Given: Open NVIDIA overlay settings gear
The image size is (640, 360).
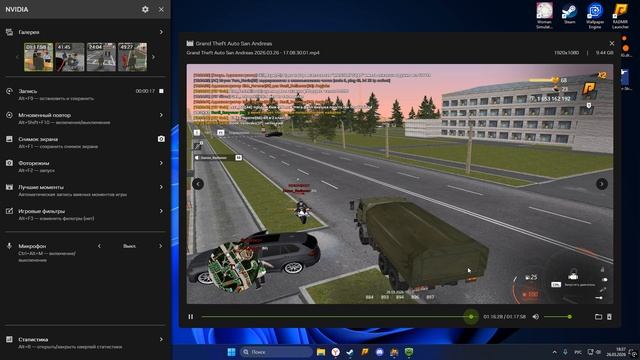Looking at the screenshot, I should pyautogui.click(x=145, y=9).
